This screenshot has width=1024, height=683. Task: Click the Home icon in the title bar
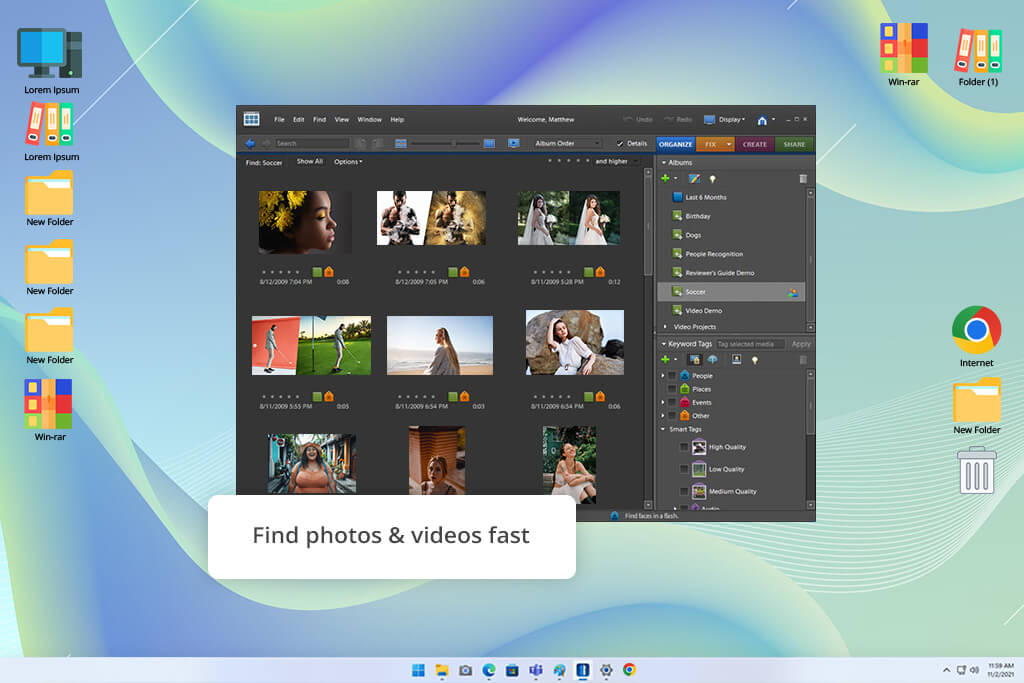coord(762,120)
